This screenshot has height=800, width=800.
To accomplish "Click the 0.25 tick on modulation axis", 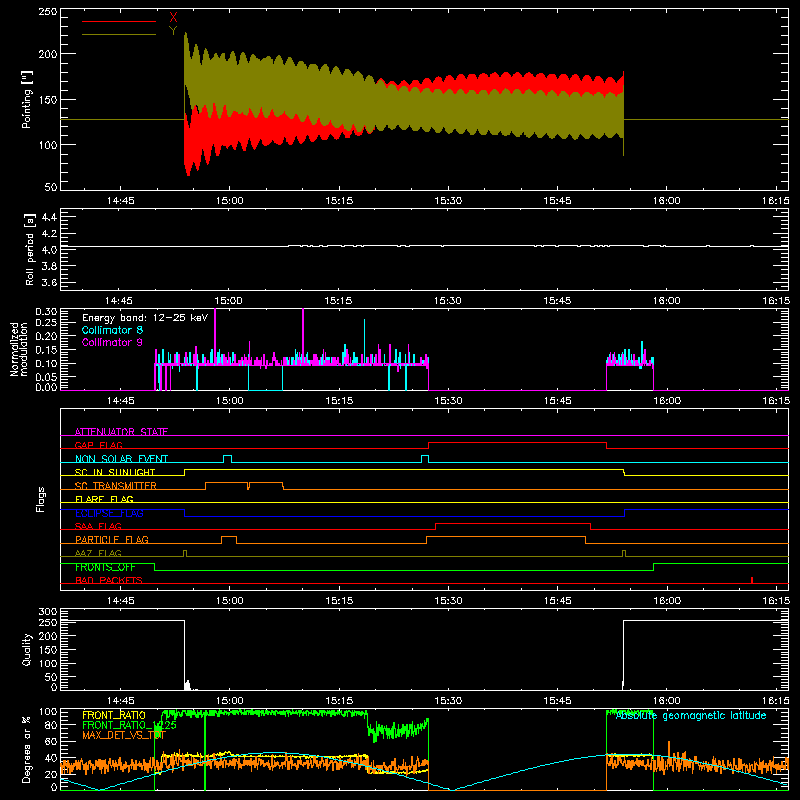I will tap(45, 322).
